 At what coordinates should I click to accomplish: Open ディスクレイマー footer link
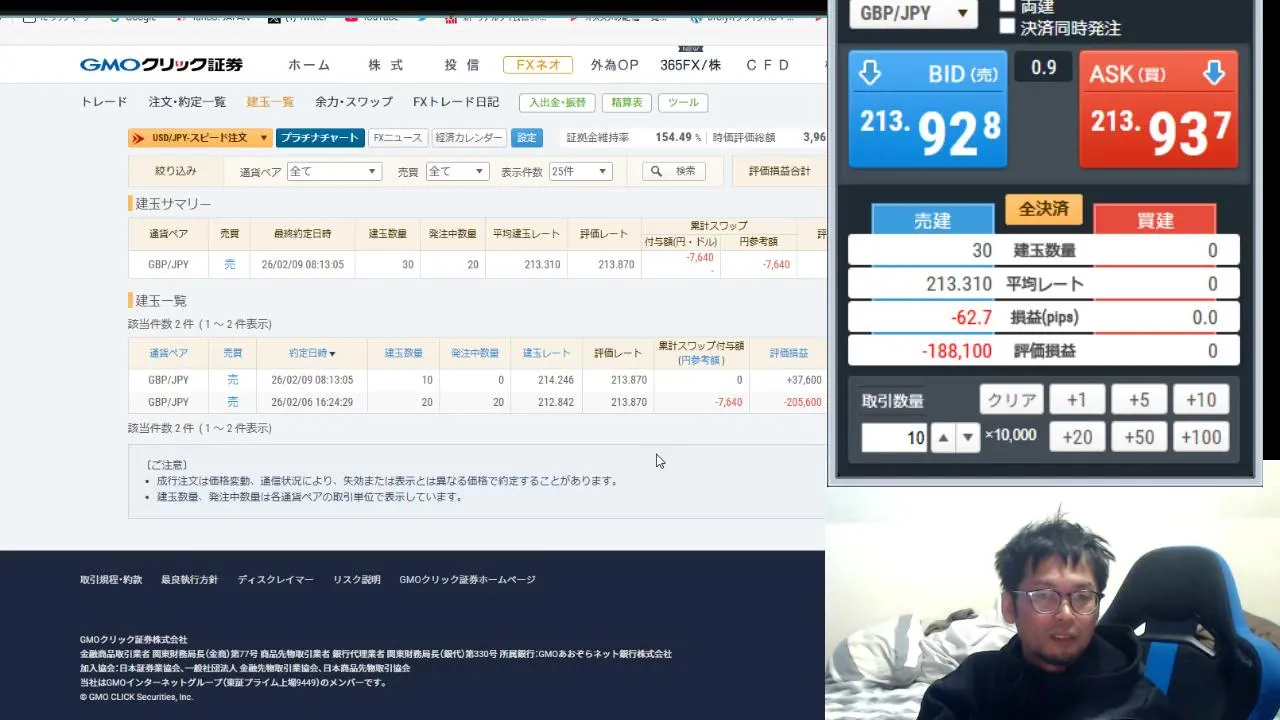(x=275, y=580)
